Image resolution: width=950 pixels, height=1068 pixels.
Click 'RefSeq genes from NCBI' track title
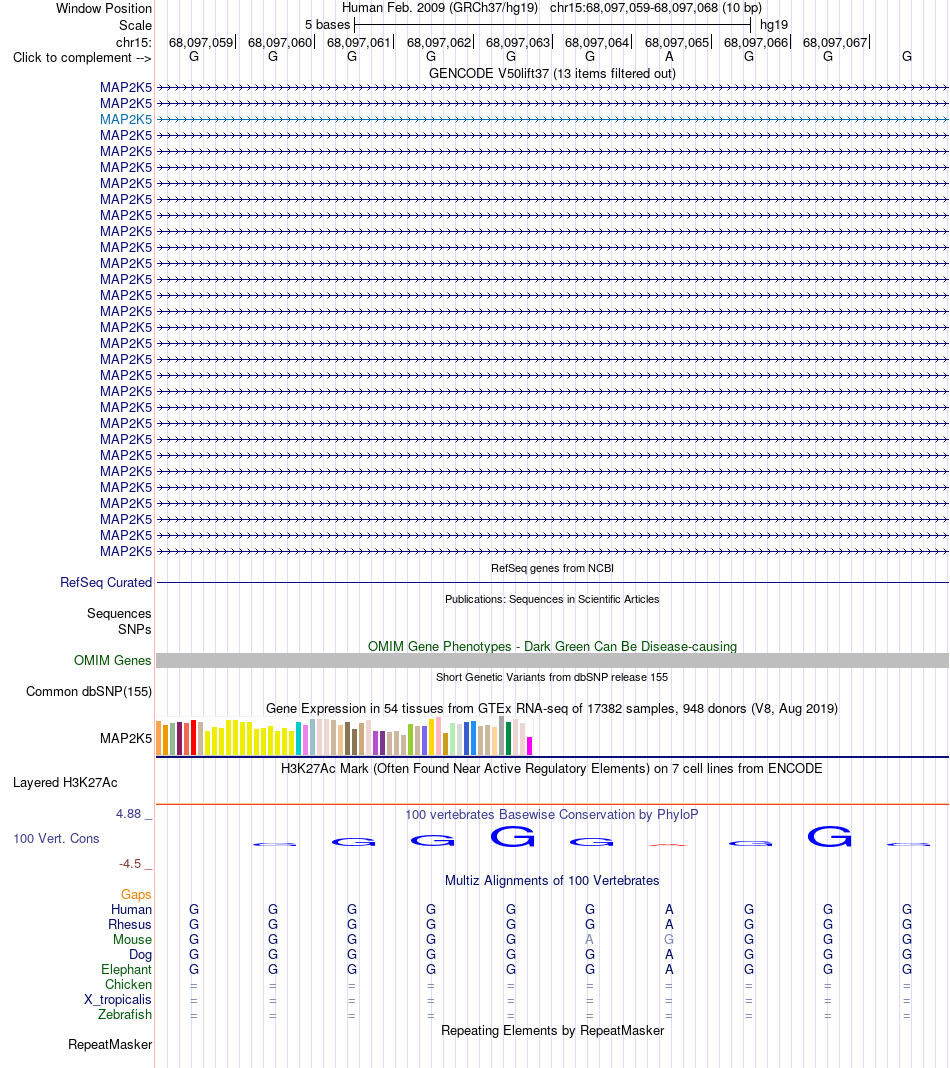coord(552,568)
